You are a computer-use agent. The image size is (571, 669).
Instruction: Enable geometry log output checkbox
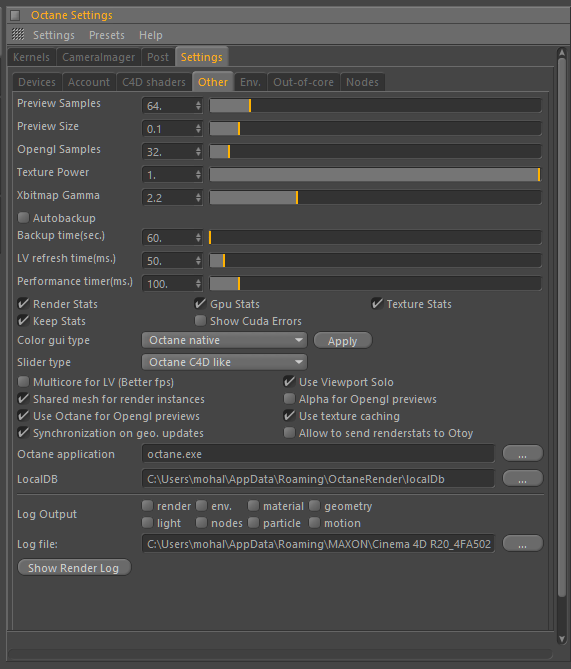(x=315, y=506)
